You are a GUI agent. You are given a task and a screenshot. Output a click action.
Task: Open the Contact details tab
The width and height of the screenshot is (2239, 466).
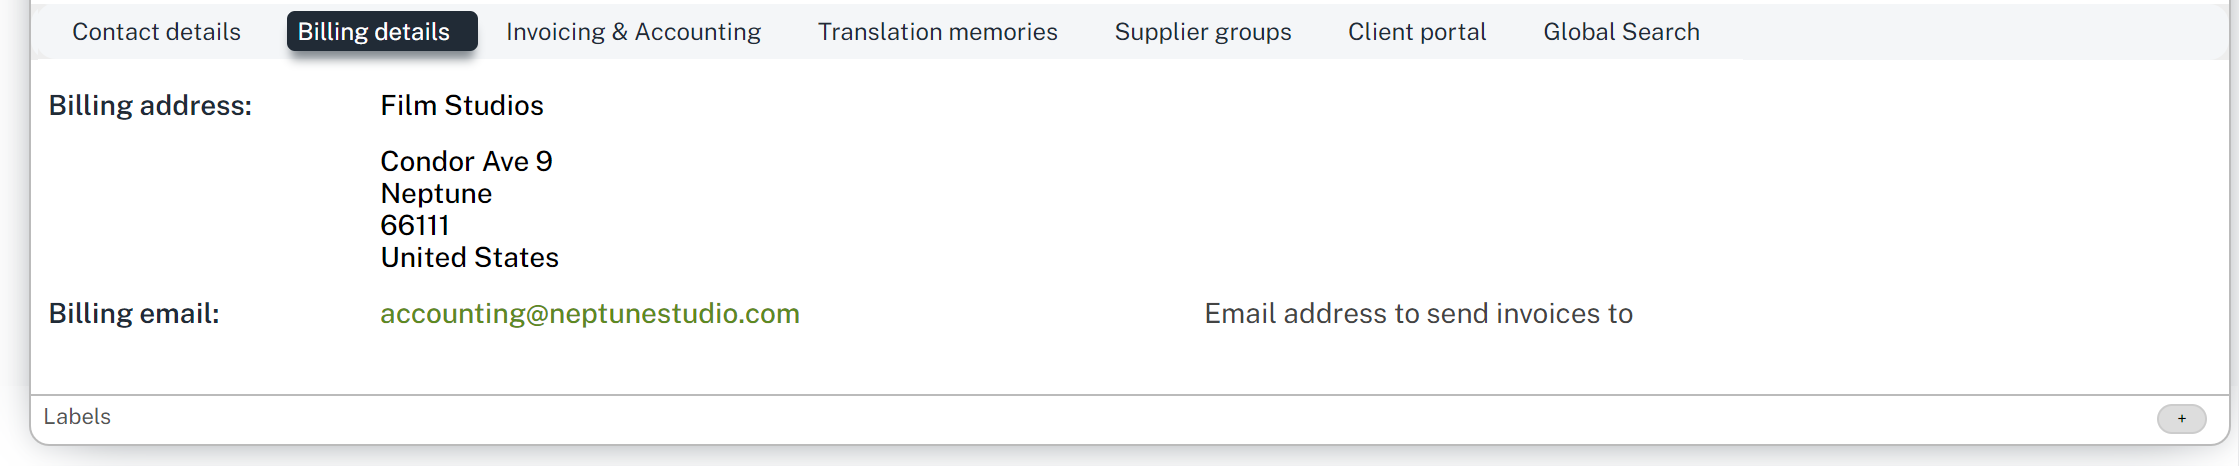156,32
